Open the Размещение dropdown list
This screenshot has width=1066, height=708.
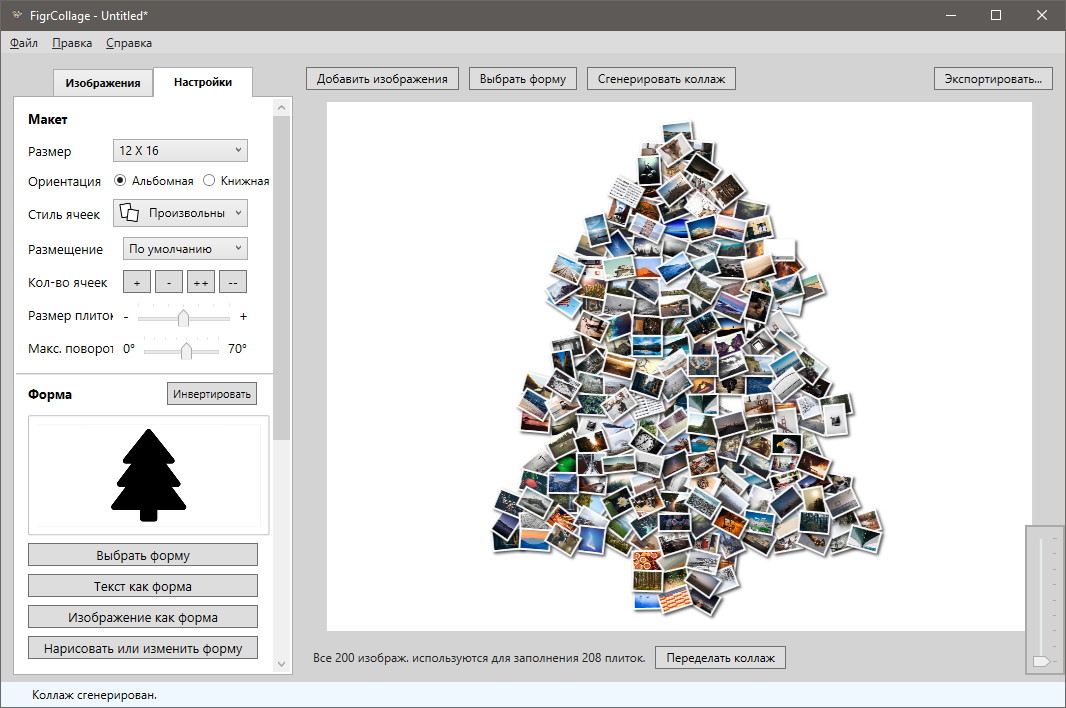(185, 249)
